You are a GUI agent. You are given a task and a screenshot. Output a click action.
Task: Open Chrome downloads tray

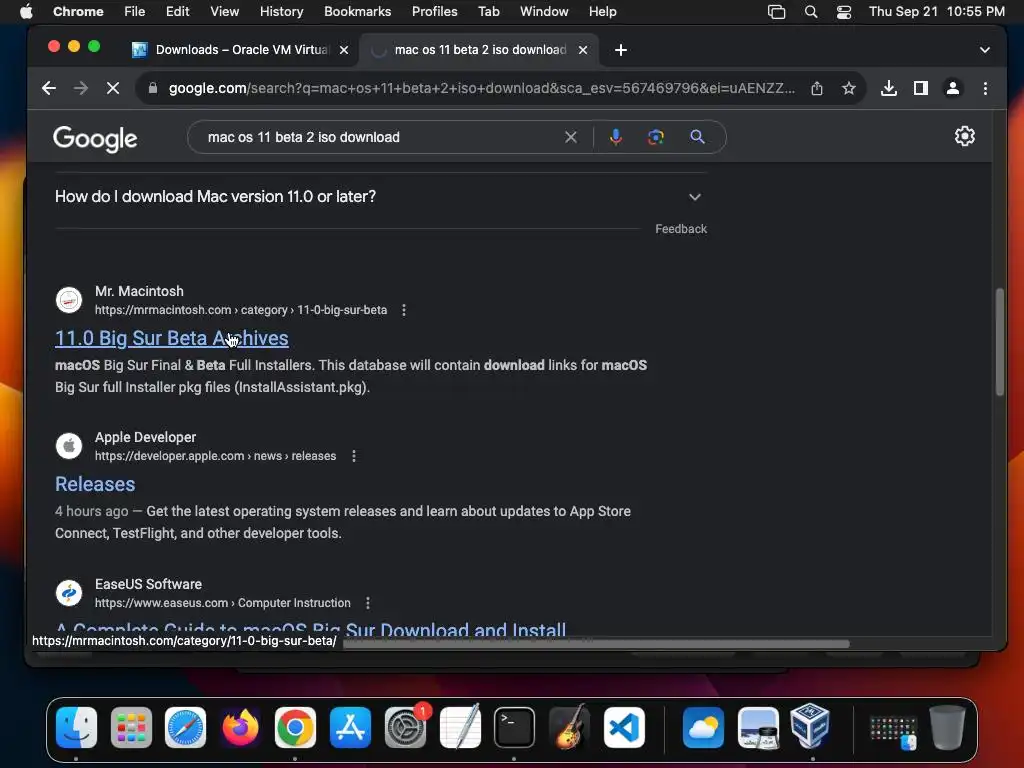pos(888,88)
